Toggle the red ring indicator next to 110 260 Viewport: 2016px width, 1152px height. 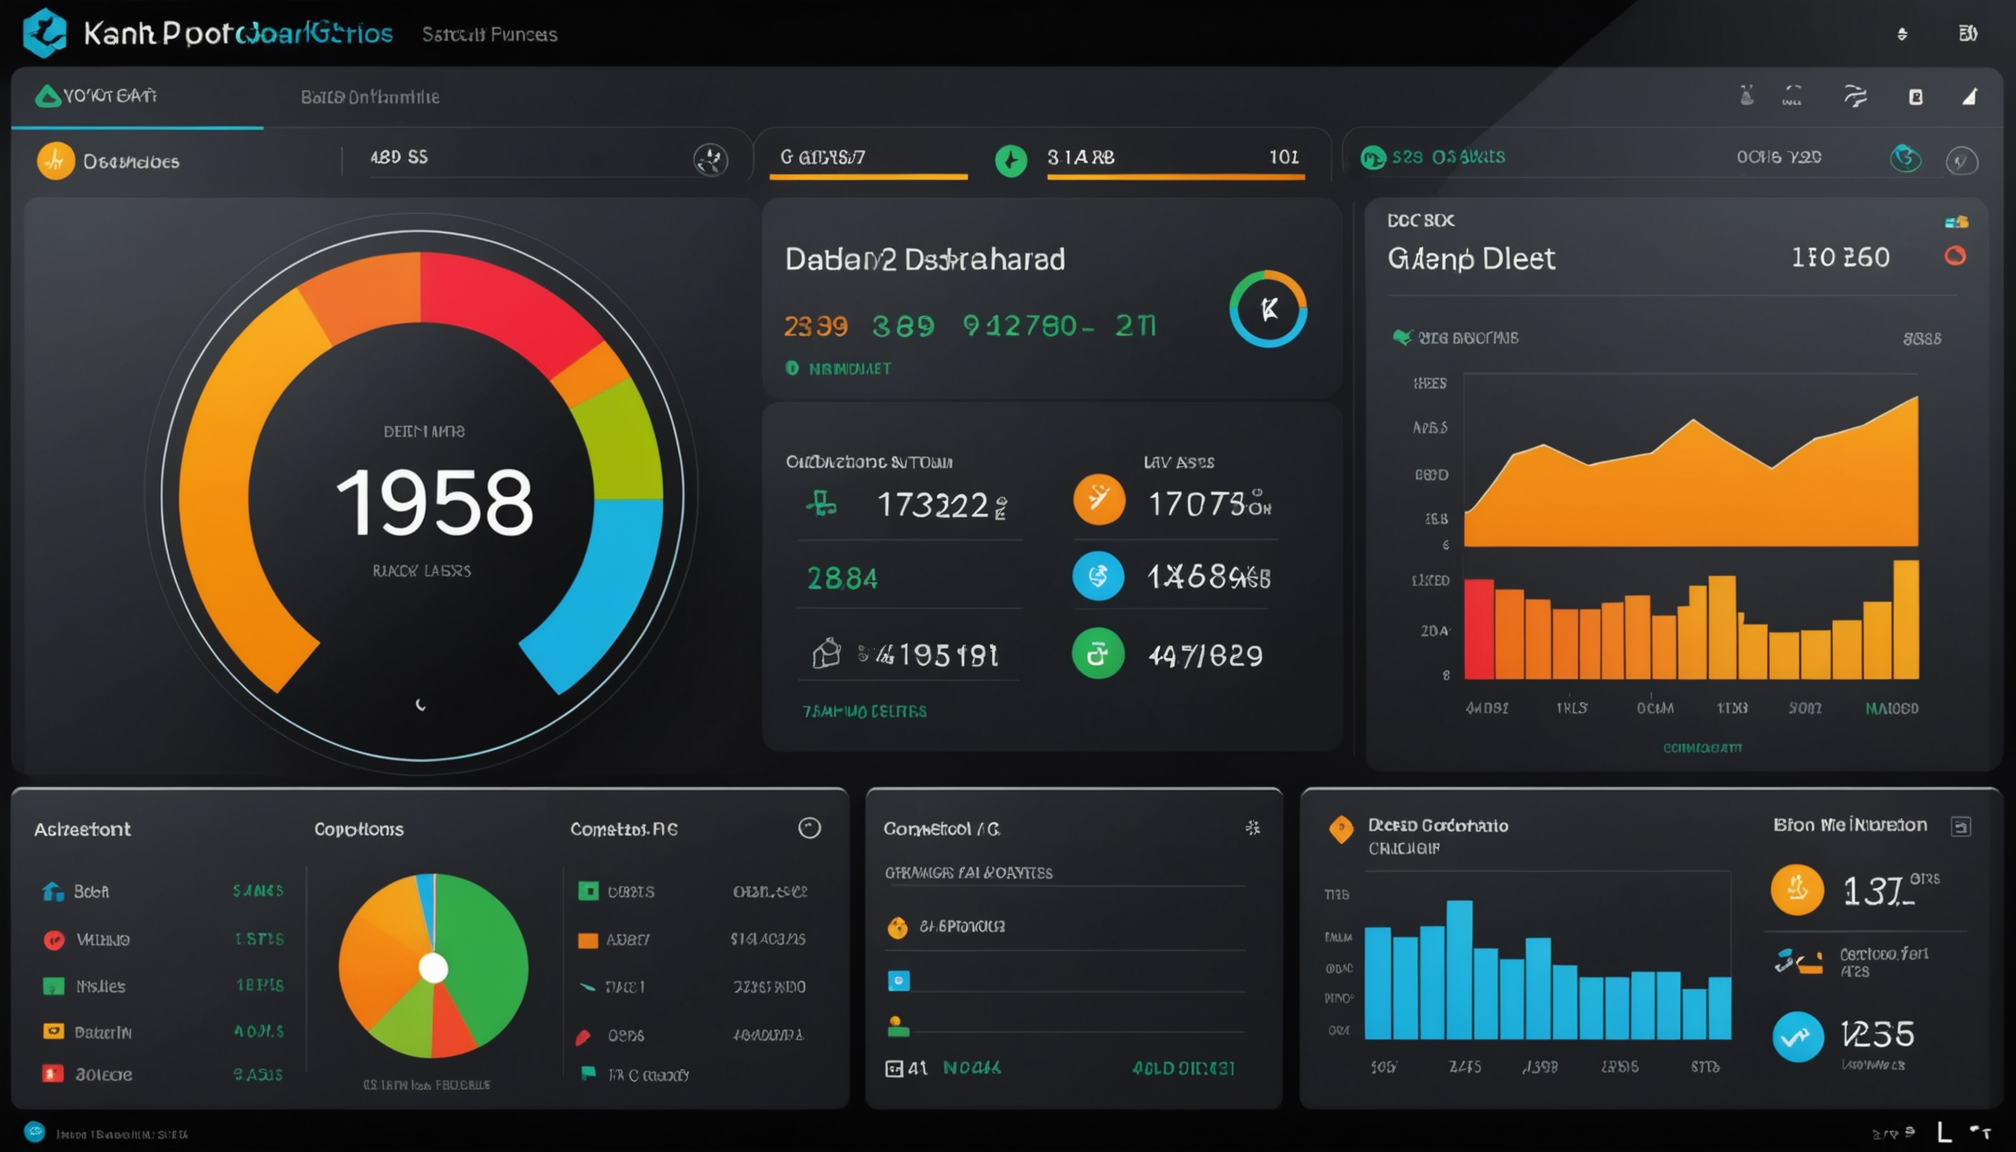click(1955, 256)
